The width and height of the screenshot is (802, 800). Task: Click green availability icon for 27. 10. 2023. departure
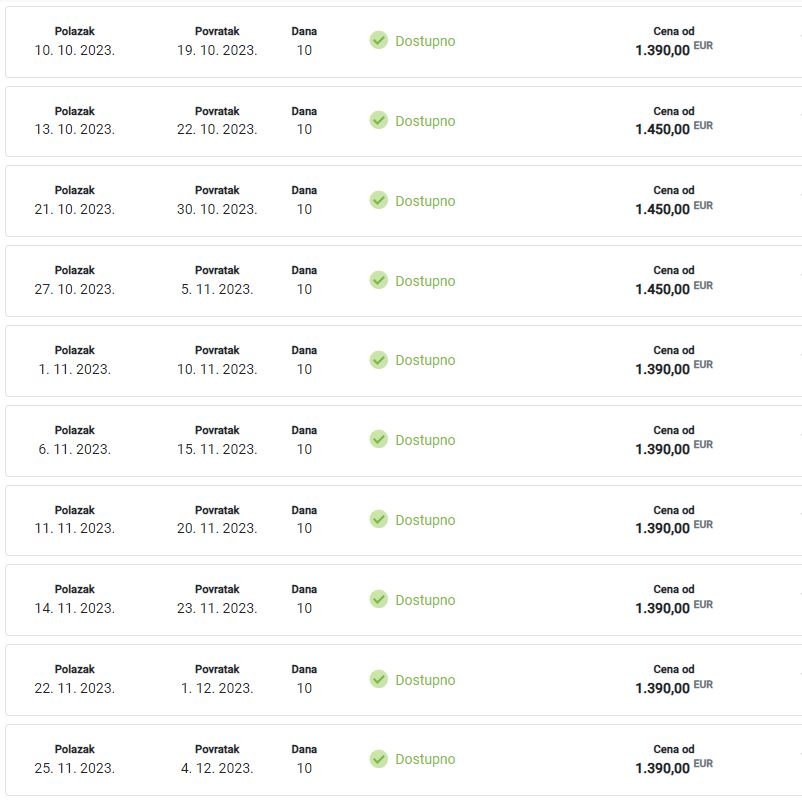pyautogui.click(x=378, y=280)
